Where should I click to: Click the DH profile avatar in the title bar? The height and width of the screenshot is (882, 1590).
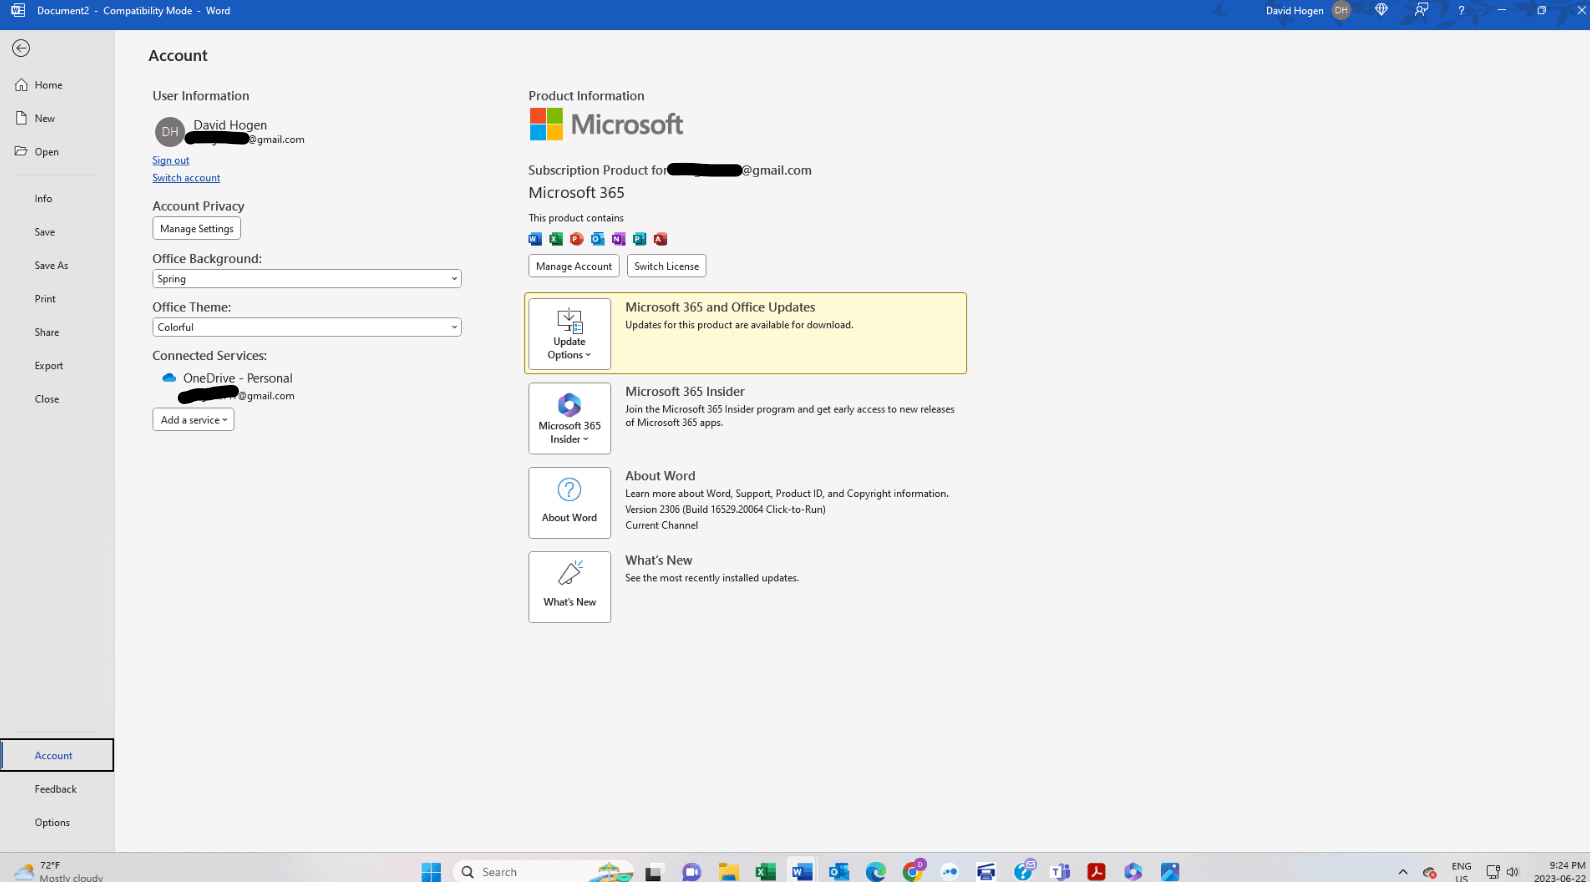tap(1341, 10)
